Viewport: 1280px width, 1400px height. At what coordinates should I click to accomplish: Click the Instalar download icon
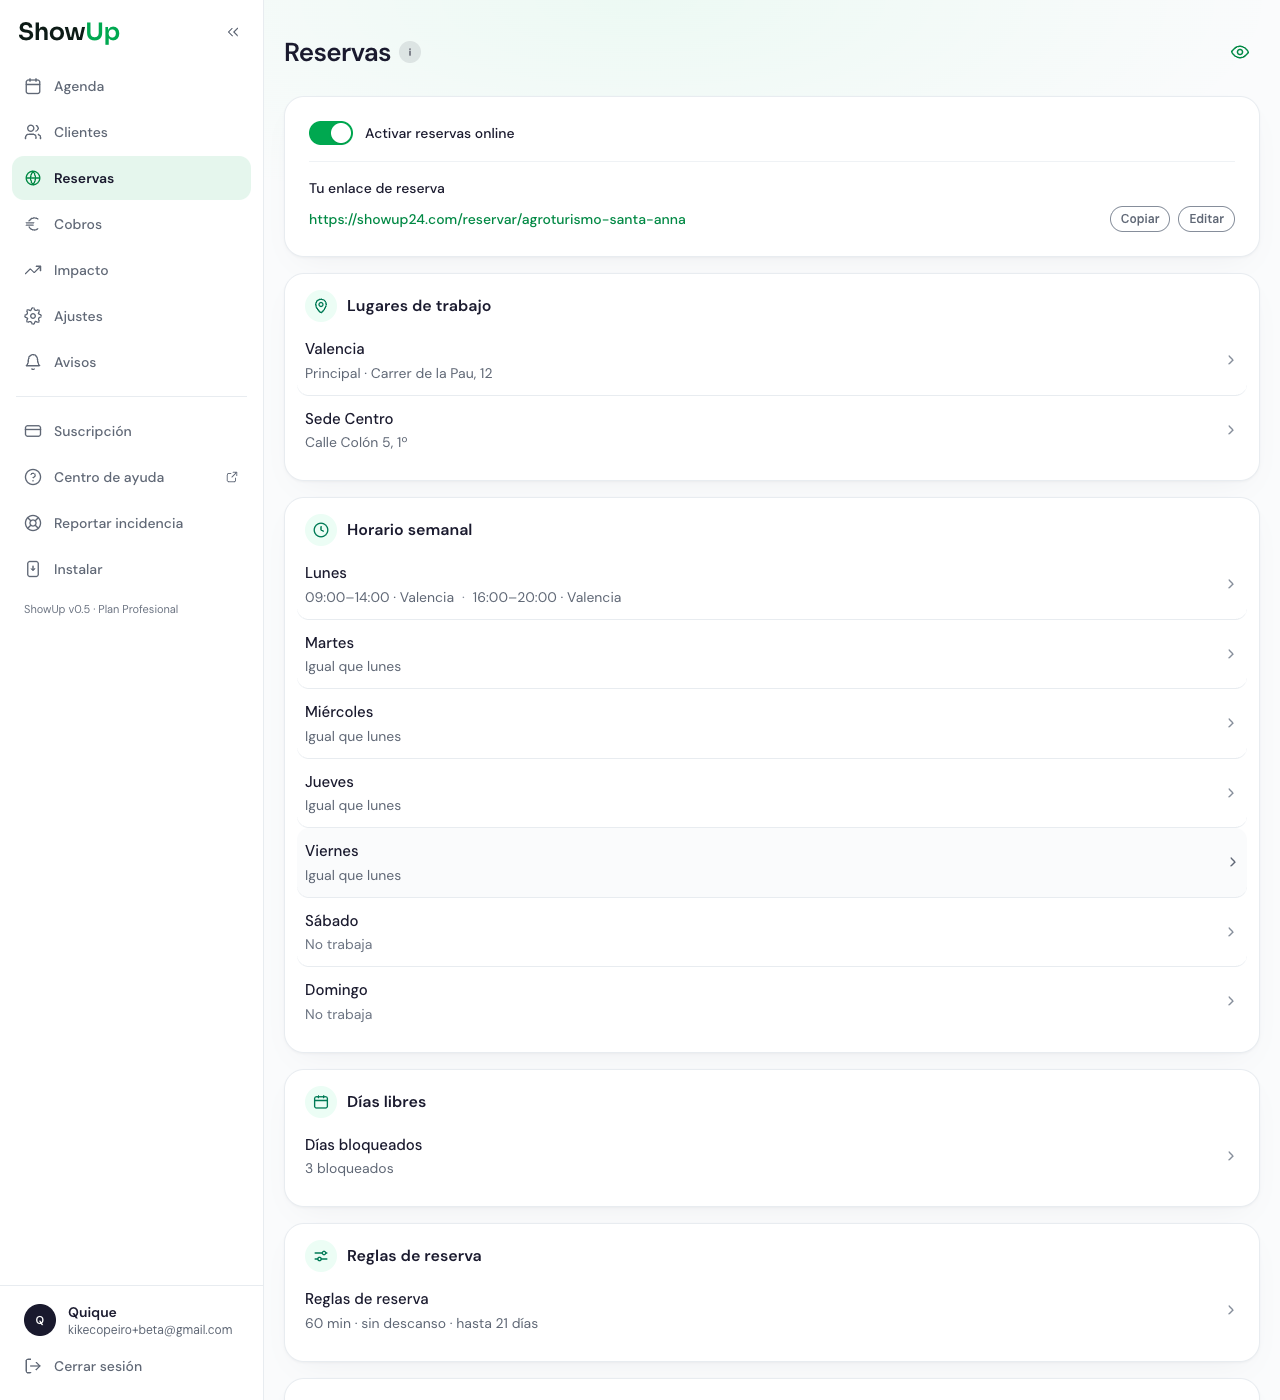pyautogui.click(x=33, y=569)
